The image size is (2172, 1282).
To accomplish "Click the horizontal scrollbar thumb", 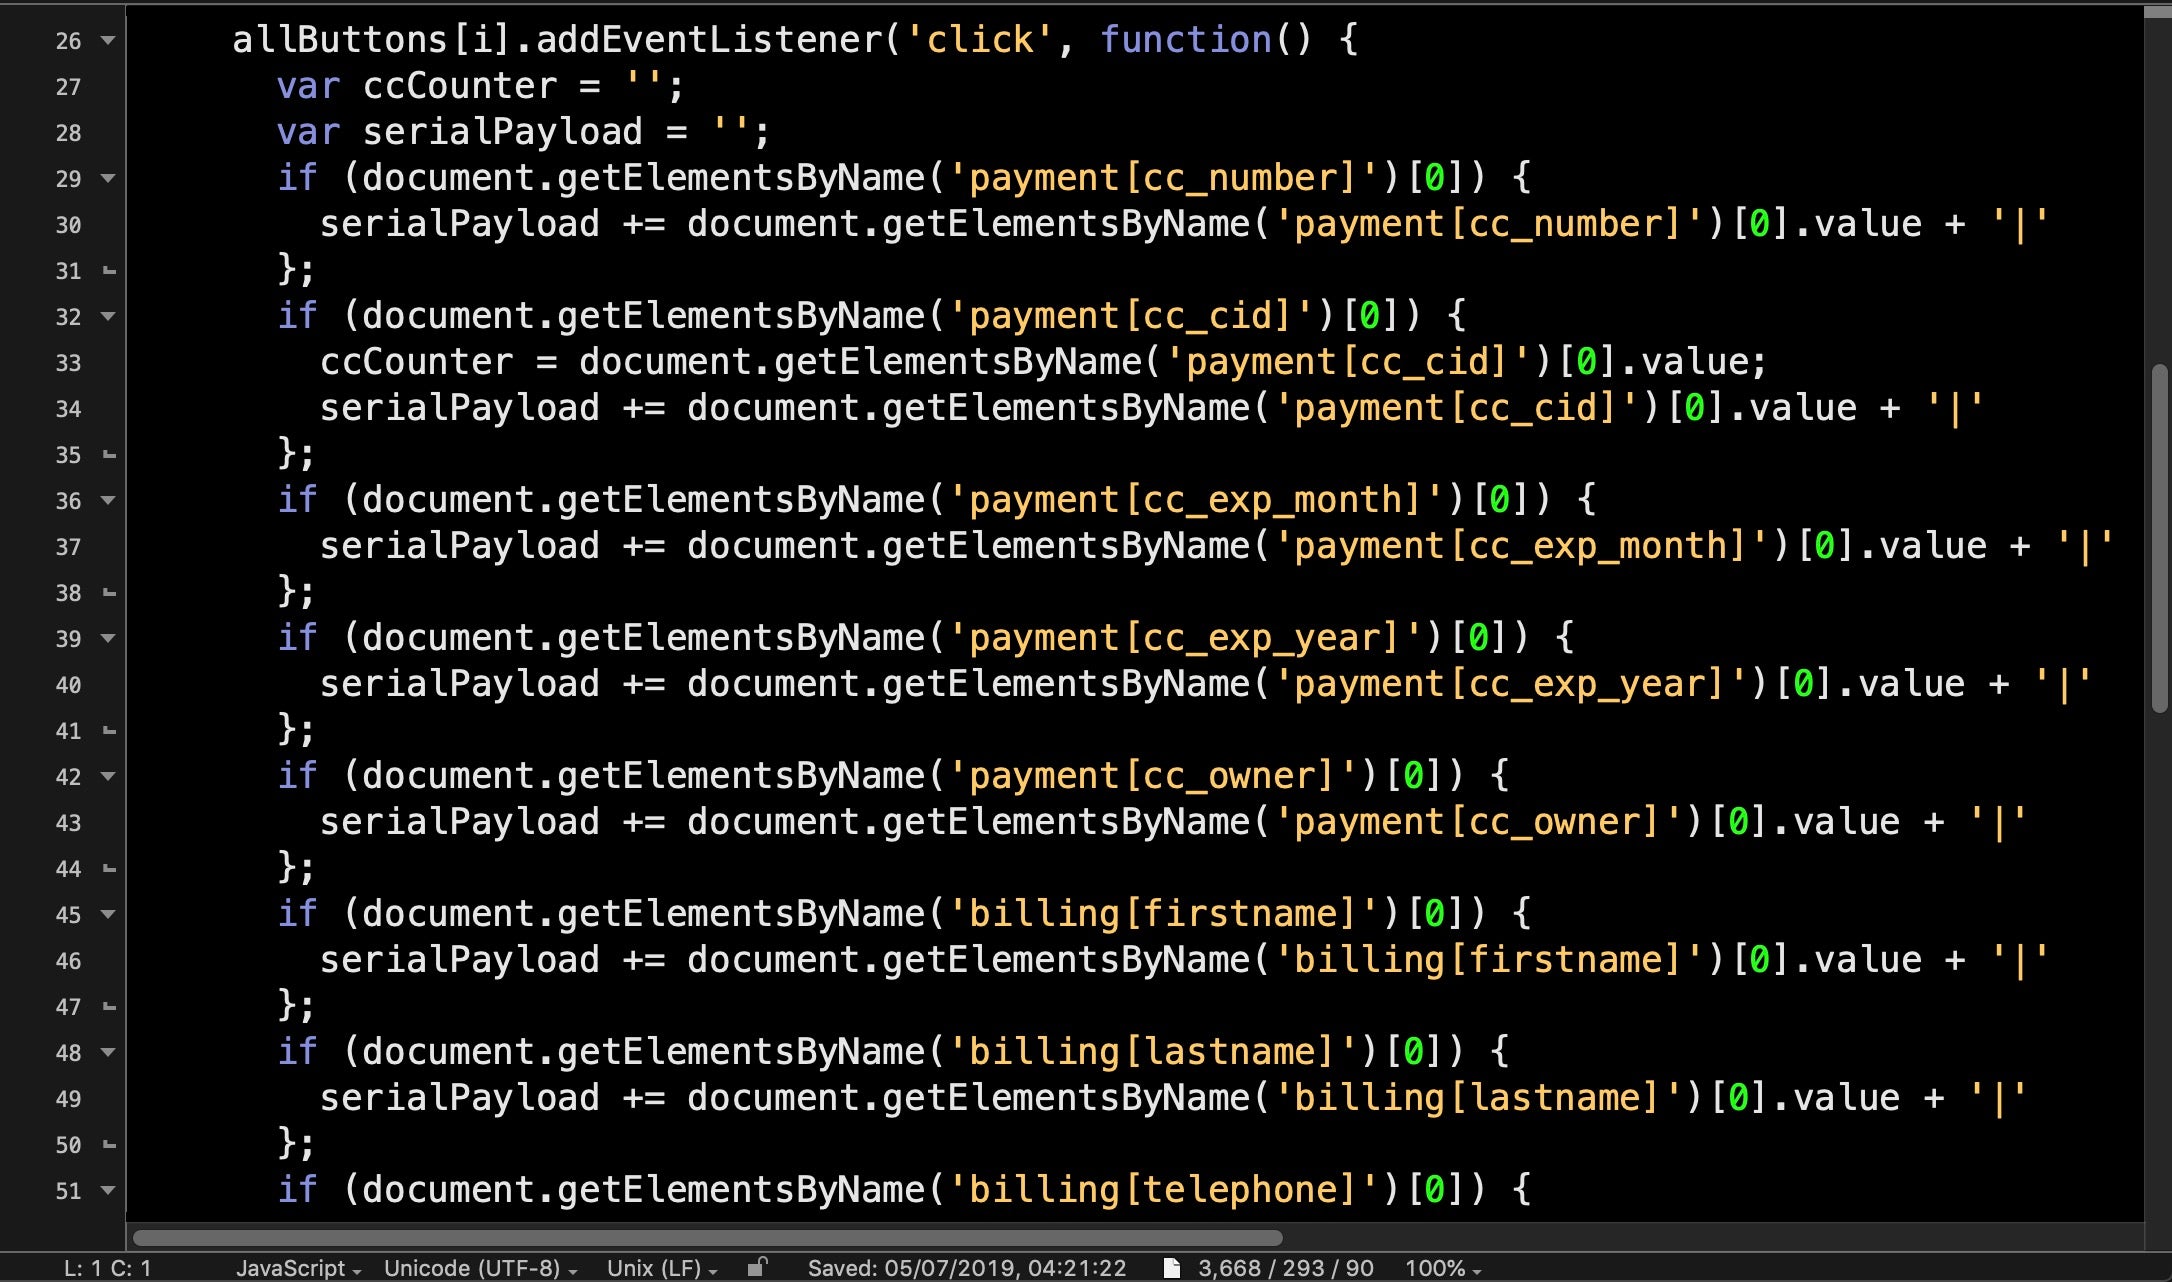I will [706, 1238].
